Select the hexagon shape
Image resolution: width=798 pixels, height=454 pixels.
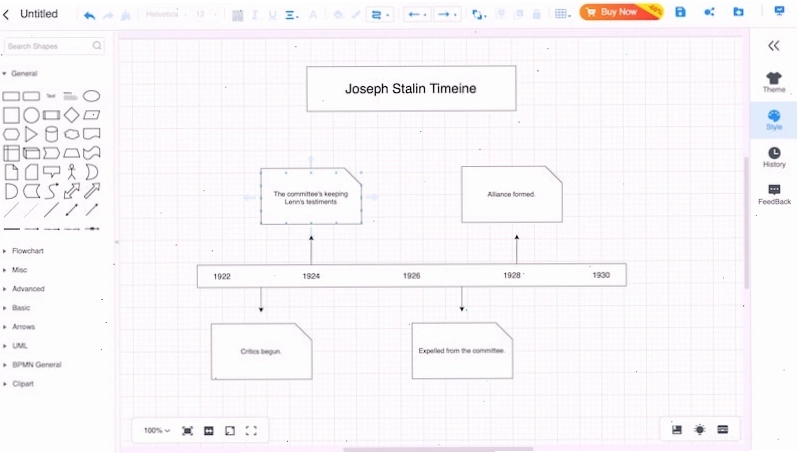11,134
